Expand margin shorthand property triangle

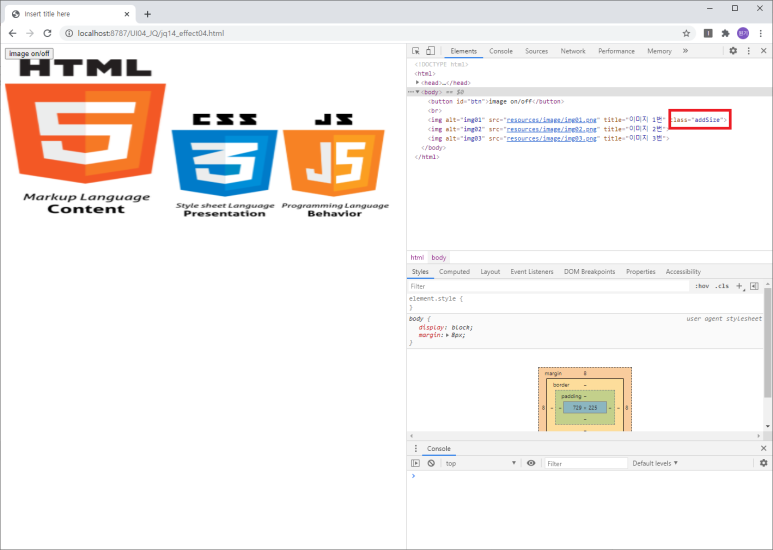click(x=447, y=335)
